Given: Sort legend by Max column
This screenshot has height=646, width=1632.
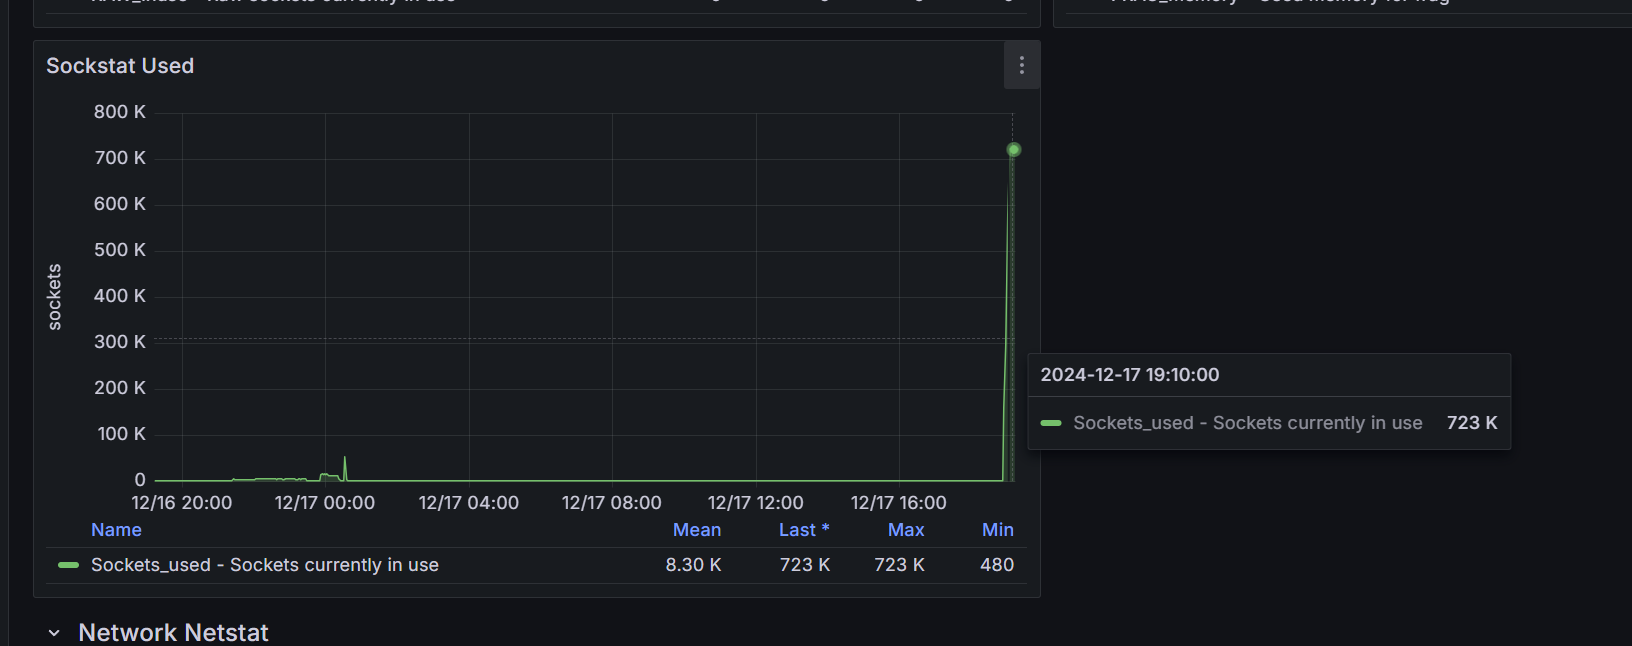Looking at the screenshot, I should (905, 530).
